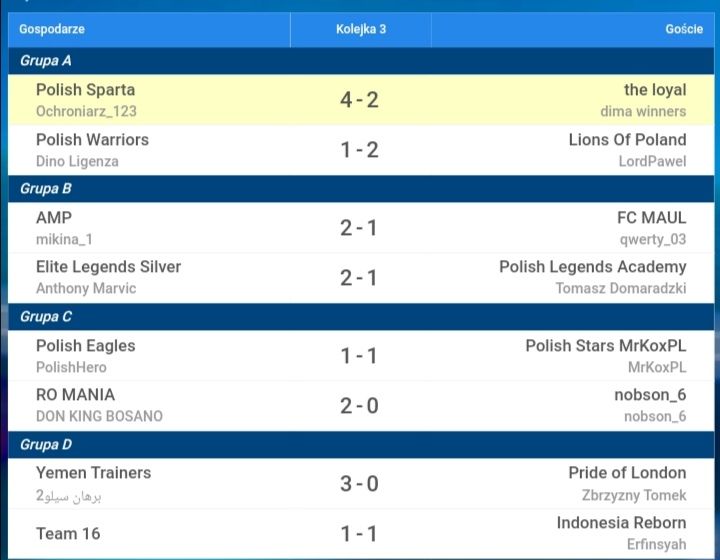Click the Kolejka 3 column header

coord(361,29)
